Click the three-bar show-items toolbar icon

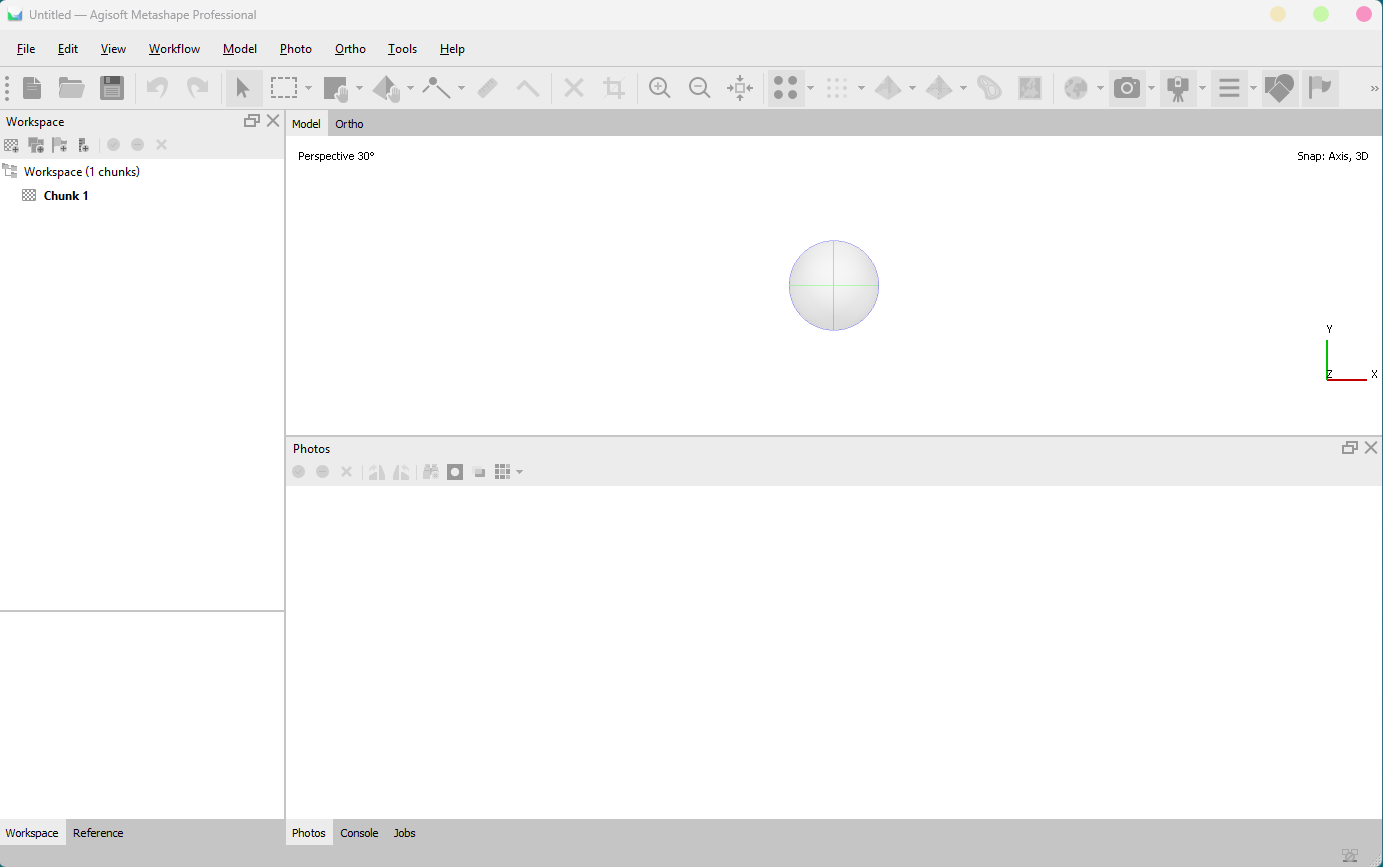[1229, 88]
